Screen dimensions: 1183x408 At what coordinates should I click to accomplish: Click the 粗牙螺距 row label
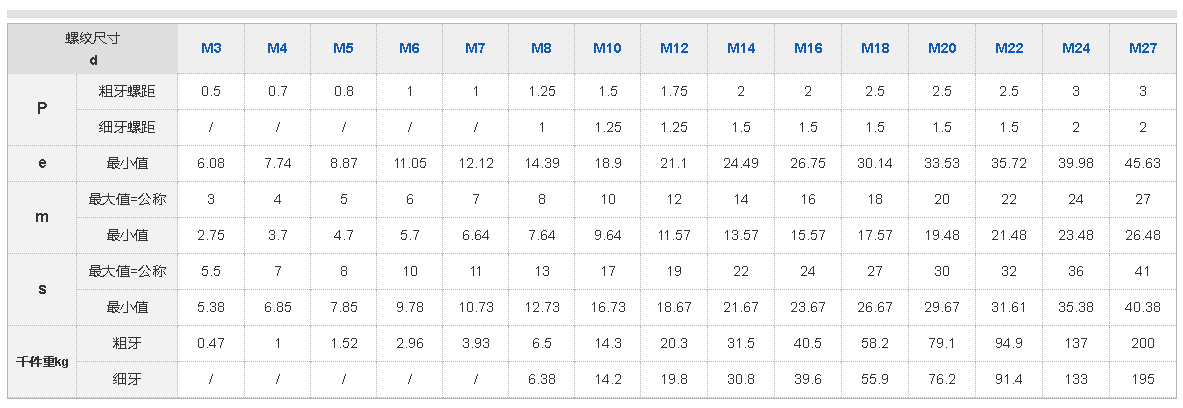[127, 91]
